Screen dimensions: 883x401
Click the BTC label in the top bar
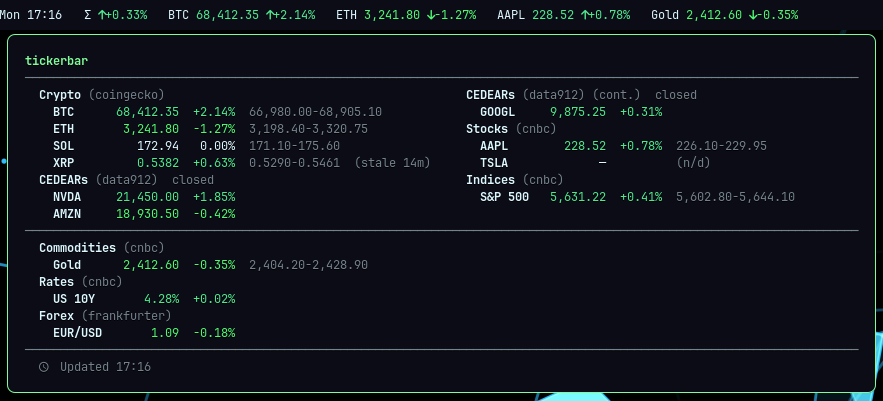(x=179, y=15)
